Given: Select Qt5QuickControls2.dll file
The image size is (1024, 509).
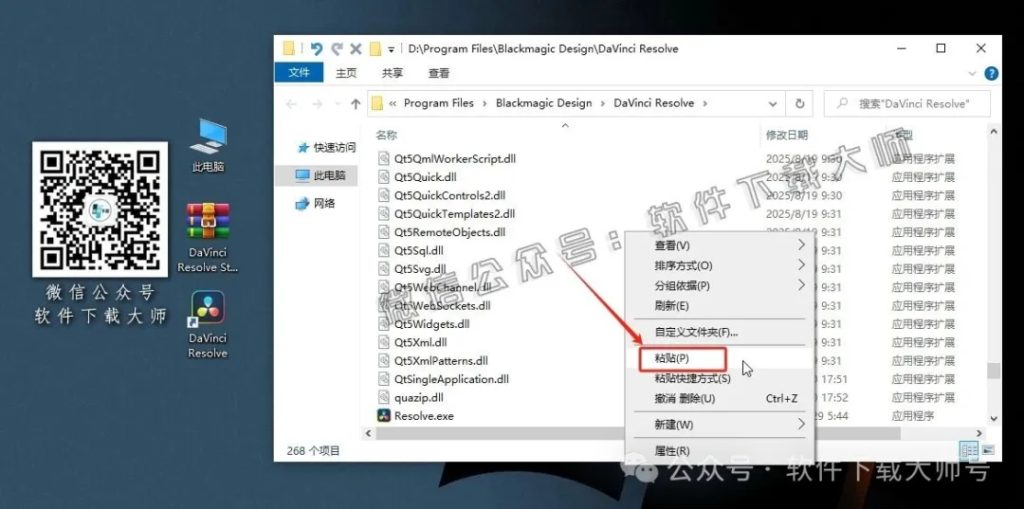Looking at the screenshot, I should pyautogui.click(x=450, y=195).
